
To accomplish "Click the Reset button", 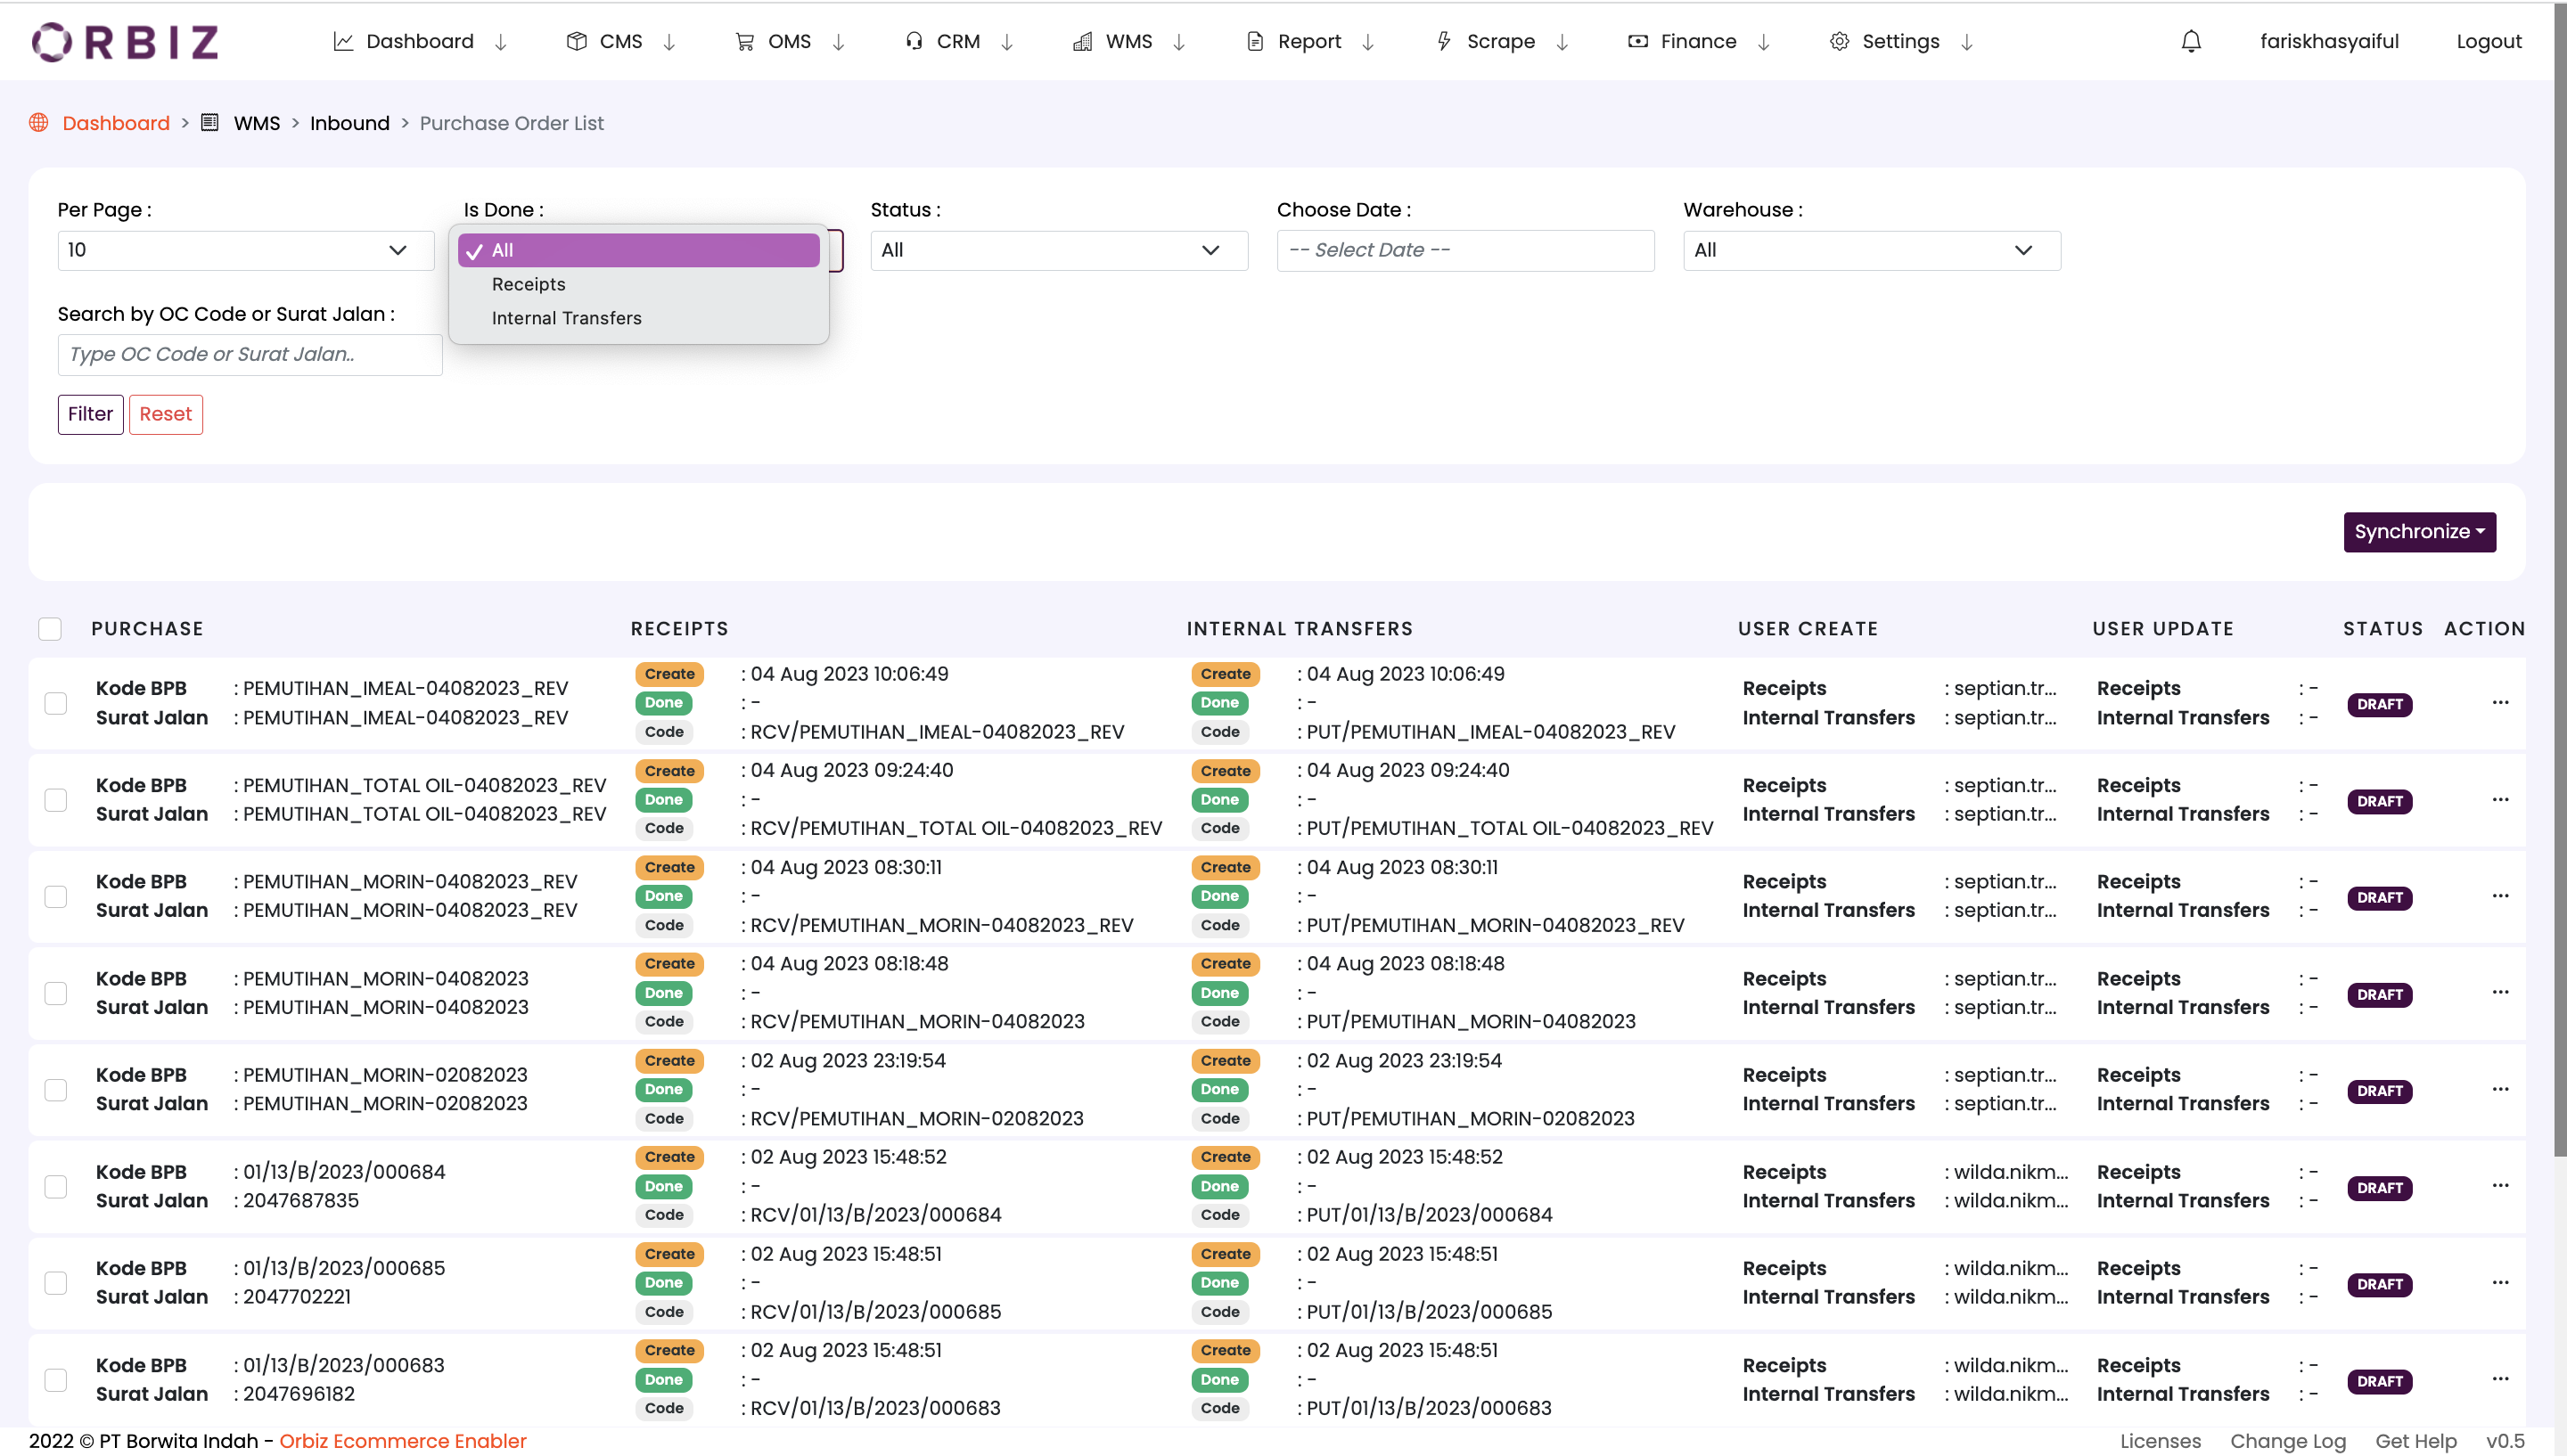I will point(165,414).
